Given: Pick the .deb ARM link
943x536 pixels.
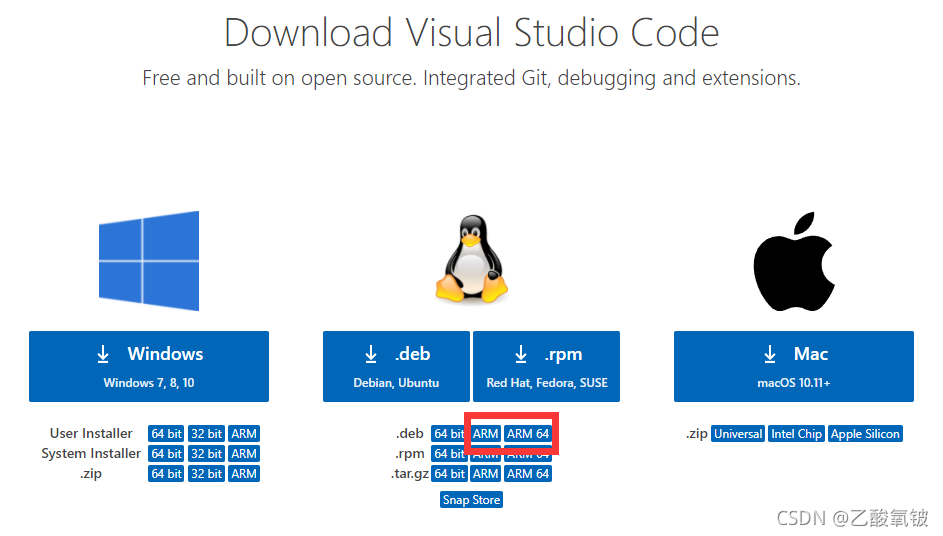Looking at the screenshot, I should click(485, 434).
